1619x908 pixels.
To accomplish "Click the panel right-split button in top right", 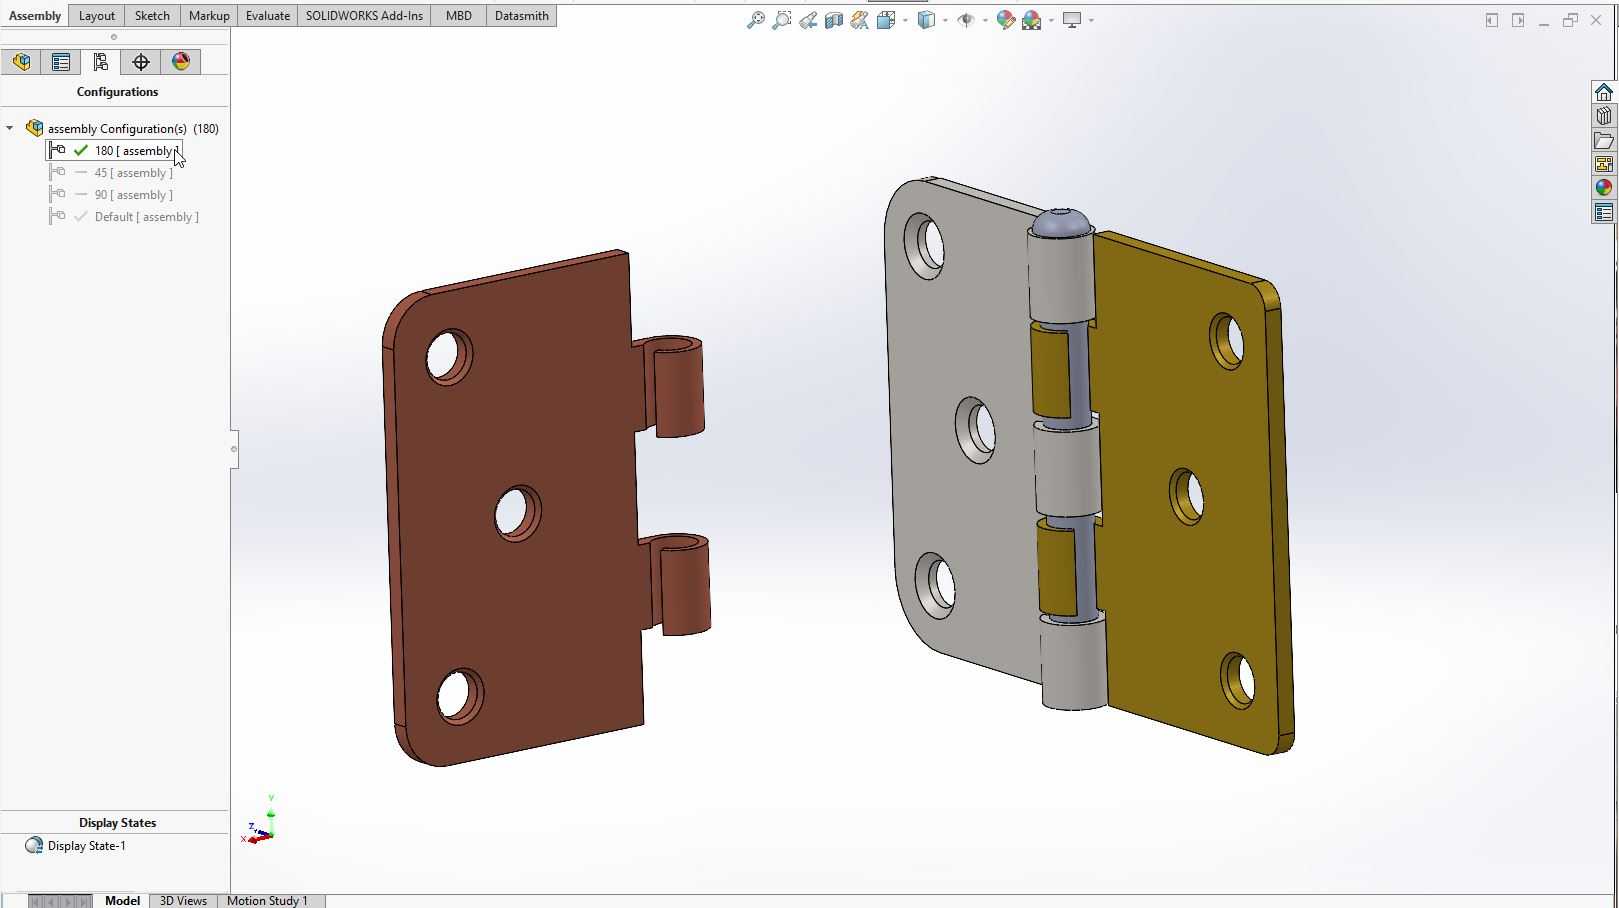I will [x=1518, y=20].
